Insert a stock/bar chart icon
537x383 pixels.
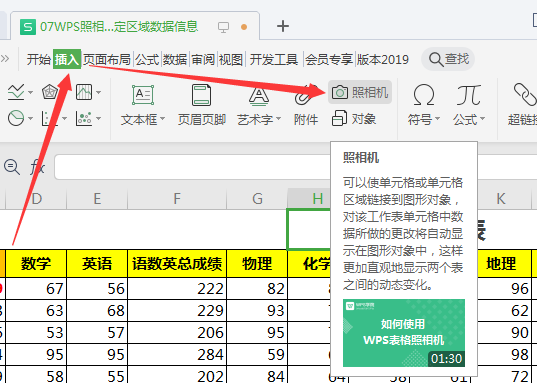point(50,119)
